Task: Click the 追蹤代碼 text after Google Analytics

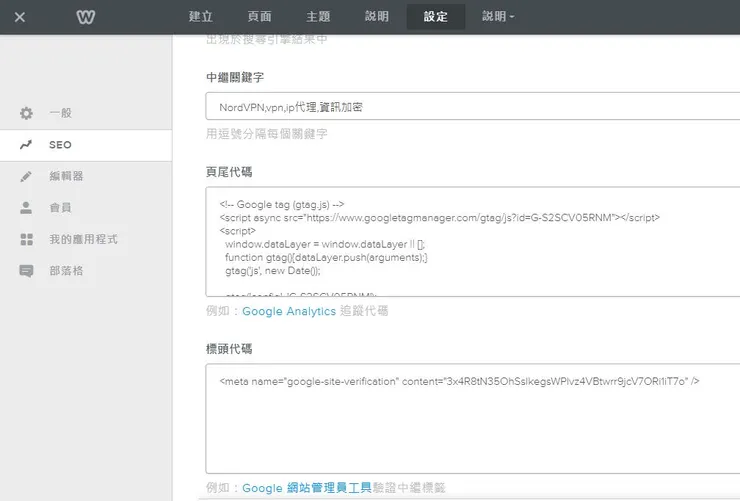Action: click(x=364, y=311)
